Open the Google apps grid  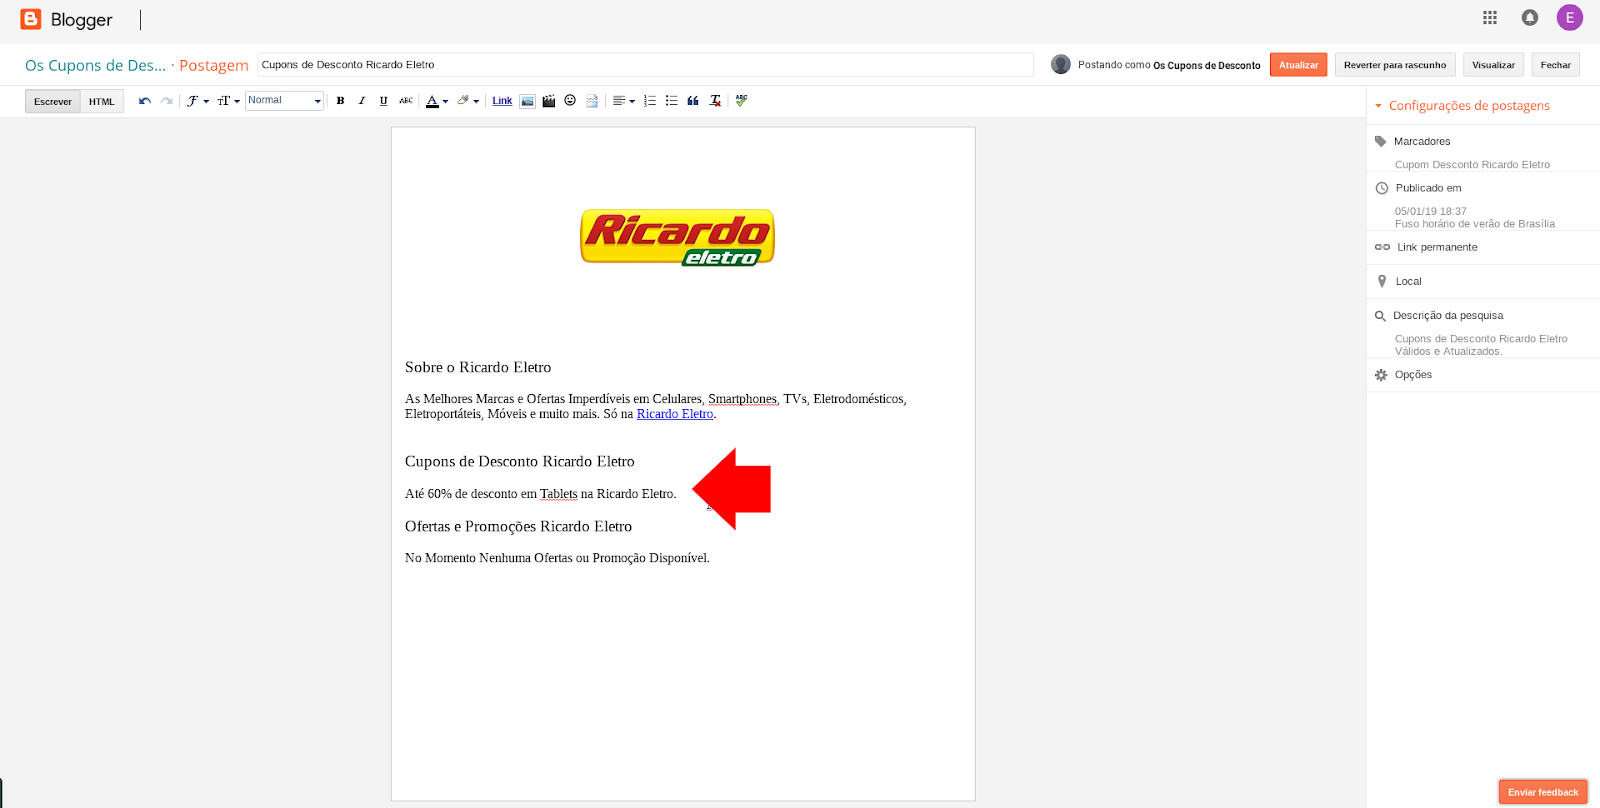point(1490,18)
